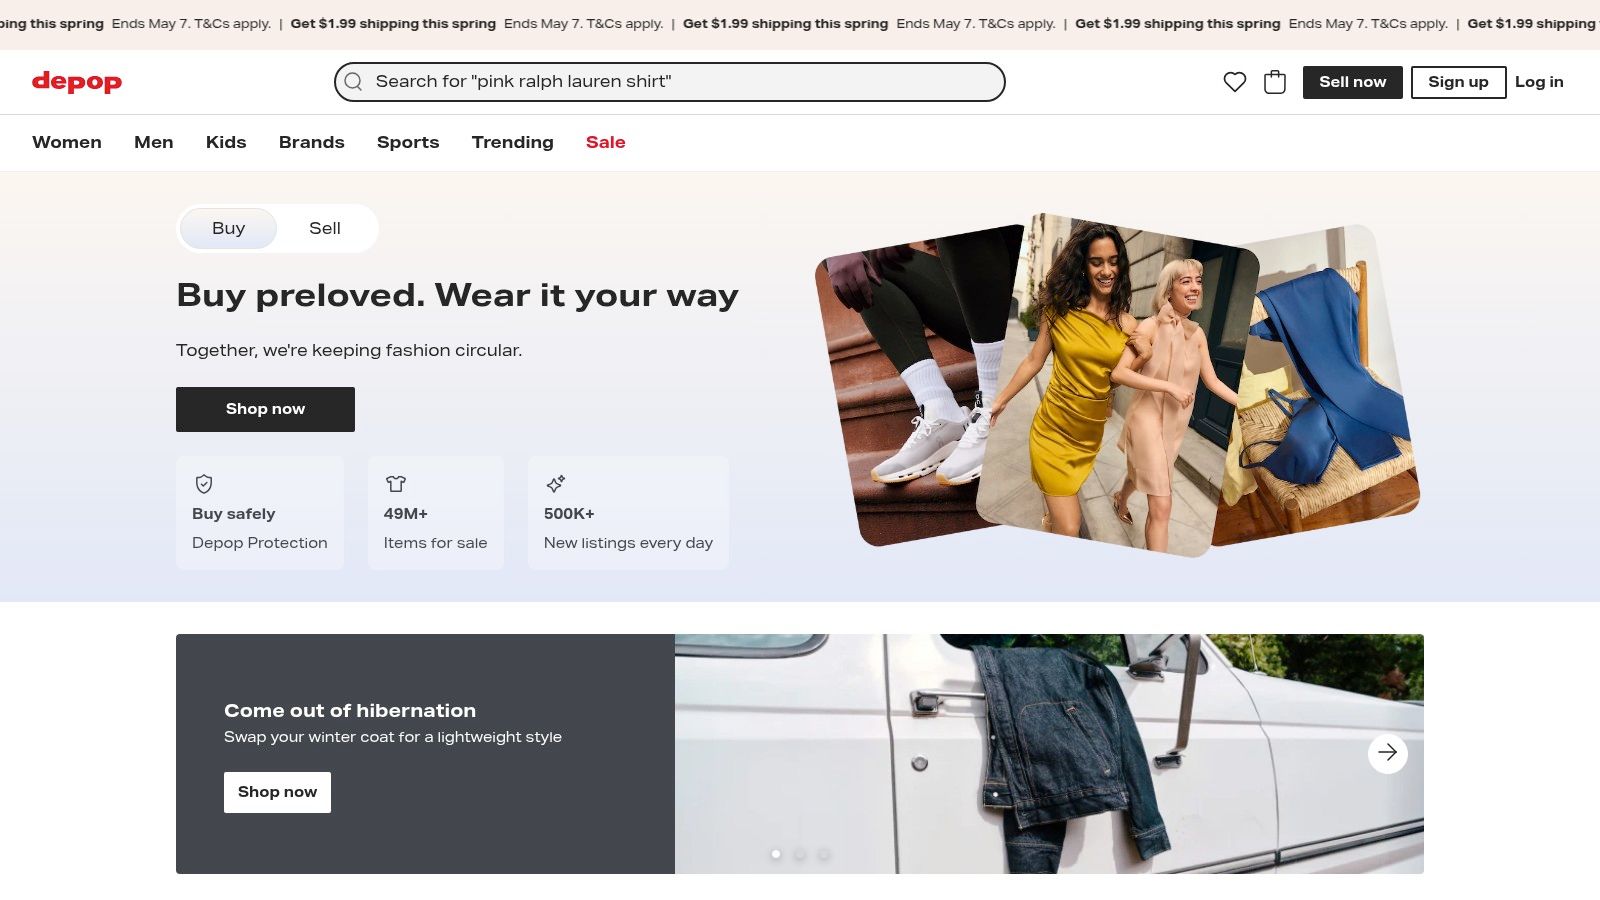Open the Men category
This screenshot has height=900, width=1600.
[x=153, y=142]
